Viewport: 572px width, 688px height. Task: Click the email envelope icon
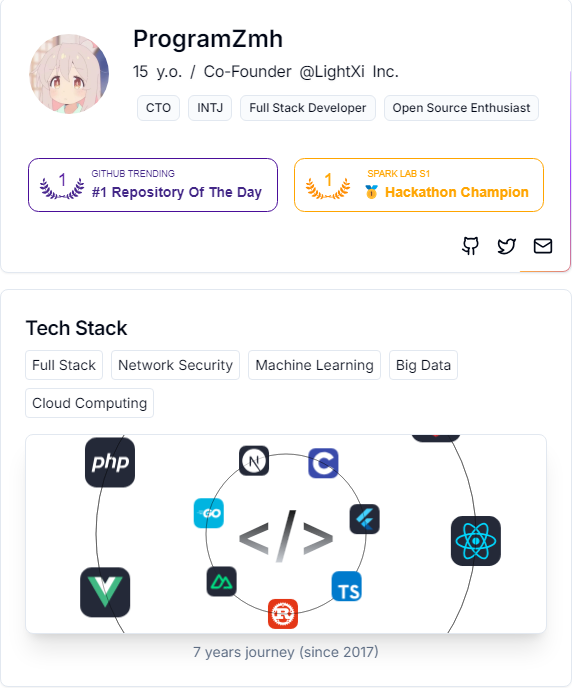[543, 246]
